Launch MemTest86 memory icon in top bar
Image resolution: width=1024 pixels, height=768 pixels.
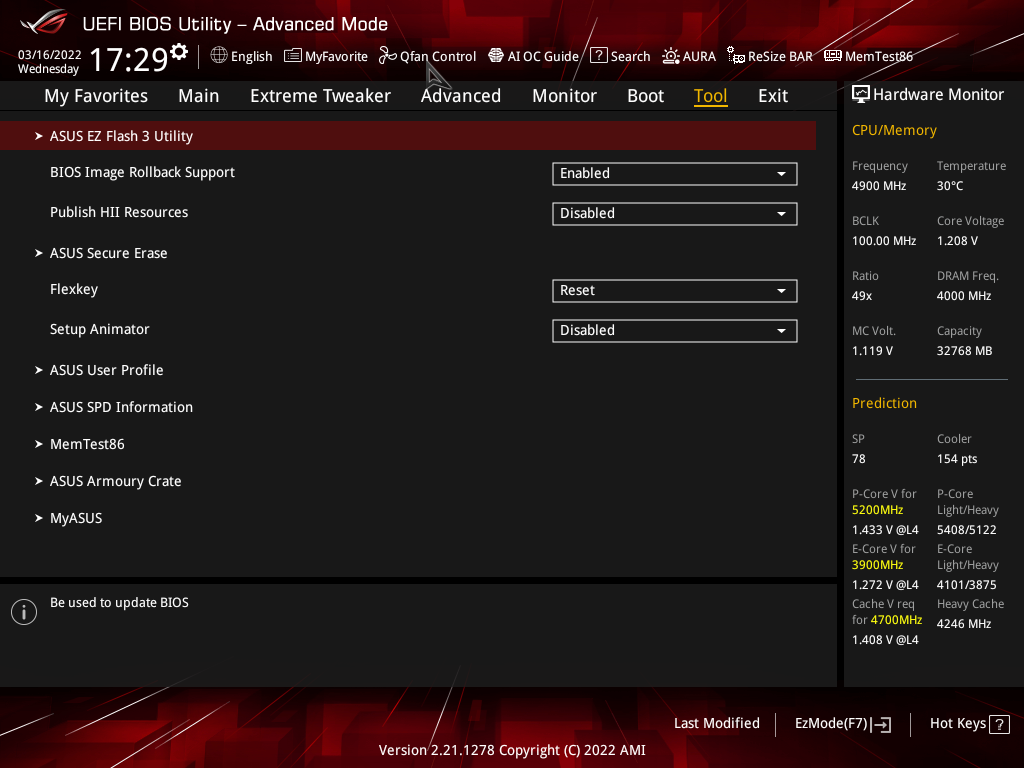[833, 56]
